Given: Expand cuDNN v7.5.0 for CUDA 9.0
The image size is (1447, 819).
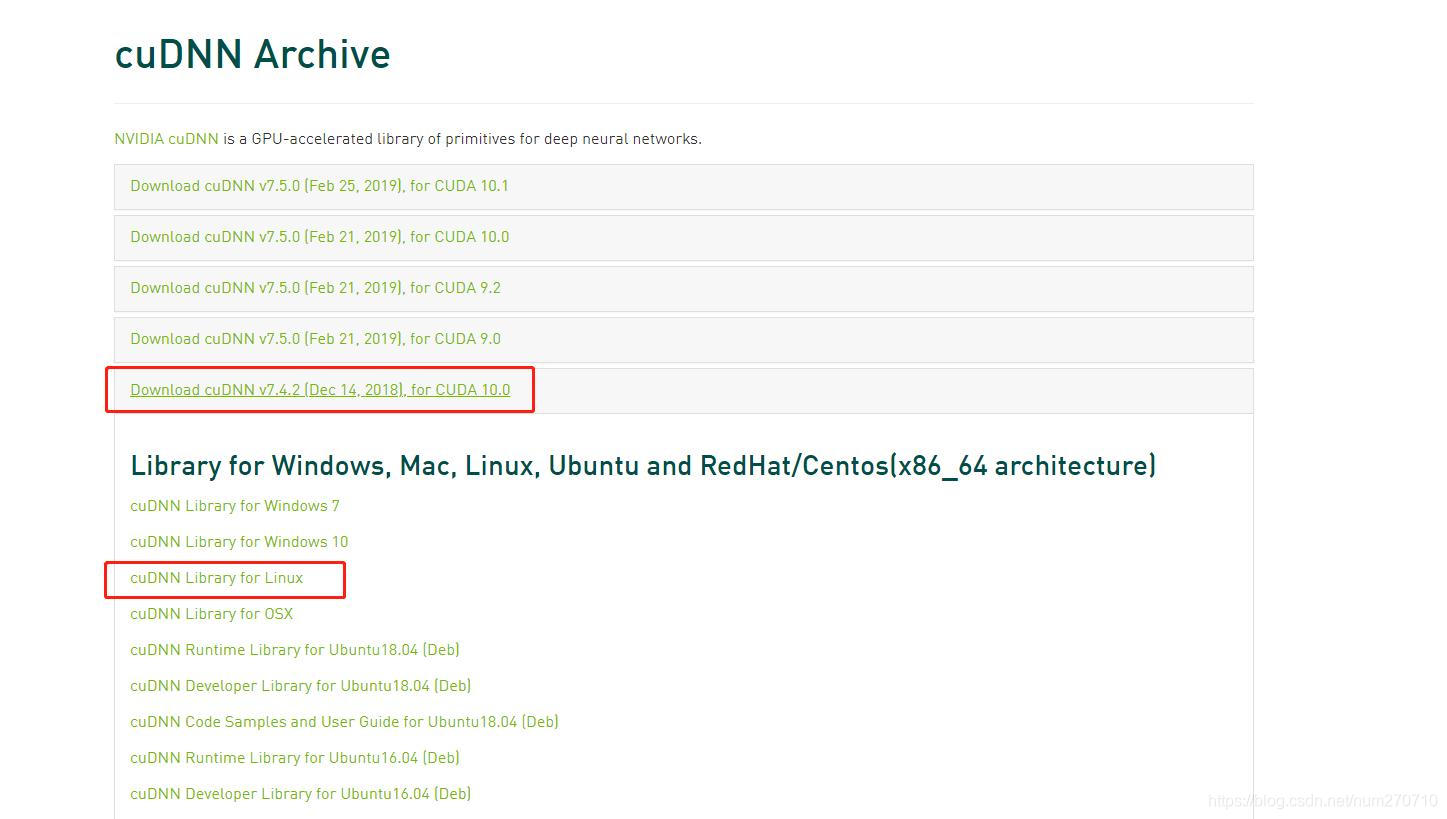Looking at the screenshot, I should tap(315, 339).
